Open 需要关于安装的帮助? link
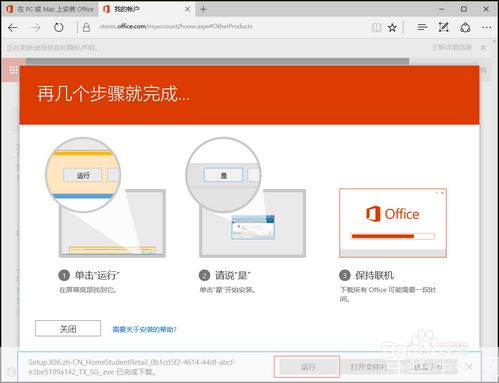The width and height of the screenshot is (499, 383). point(144,330)
